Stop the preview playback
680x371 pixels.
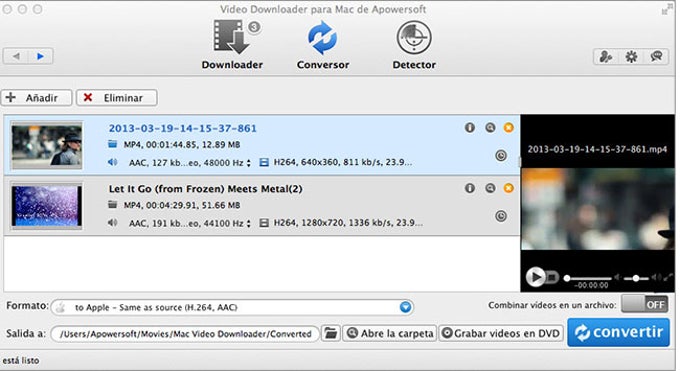pos(552,276)
